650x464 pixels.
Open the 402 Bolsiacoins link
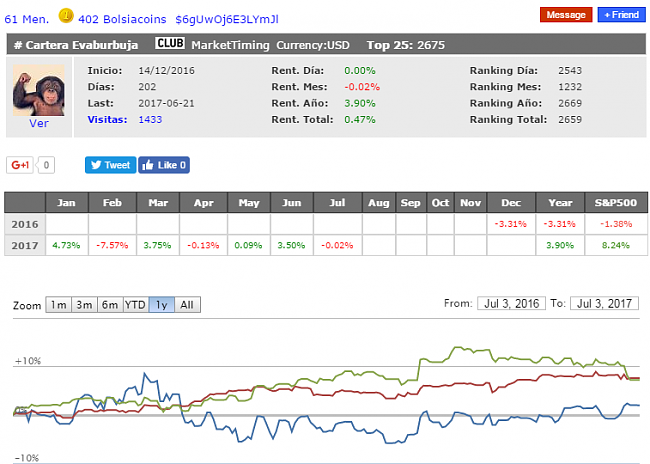tap(122, 19)
